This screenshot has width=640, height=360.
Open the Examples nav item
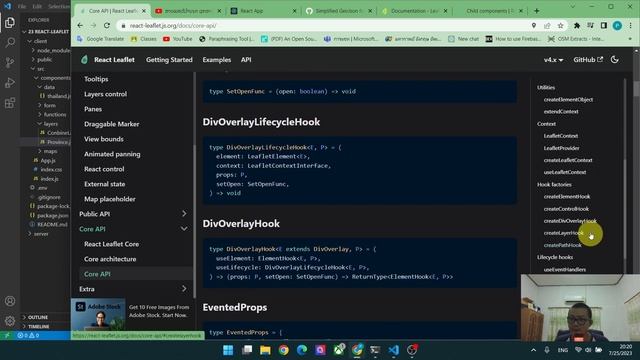217,60
